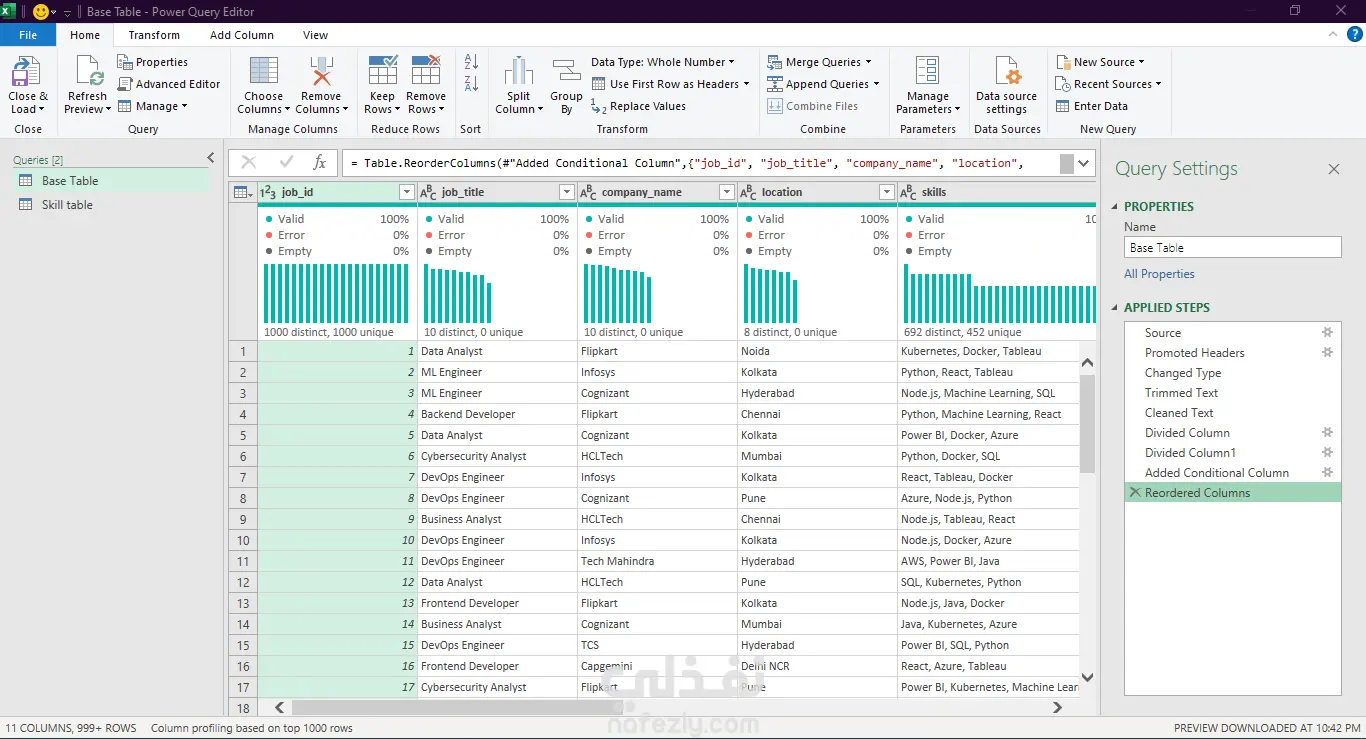Collapse the PROPERTIES section
Screen dimensions: 1366x739
(x=1116, y=207)
